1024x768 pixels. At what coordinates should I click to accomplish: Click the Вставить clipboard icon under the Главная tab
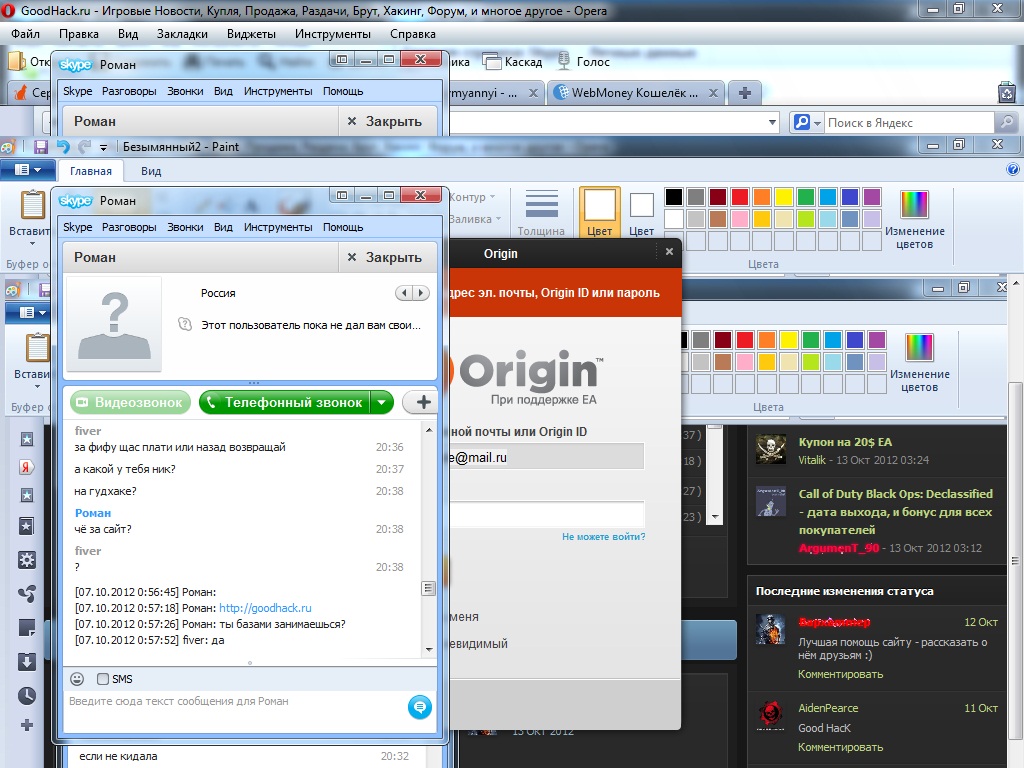tap(32, 205)
